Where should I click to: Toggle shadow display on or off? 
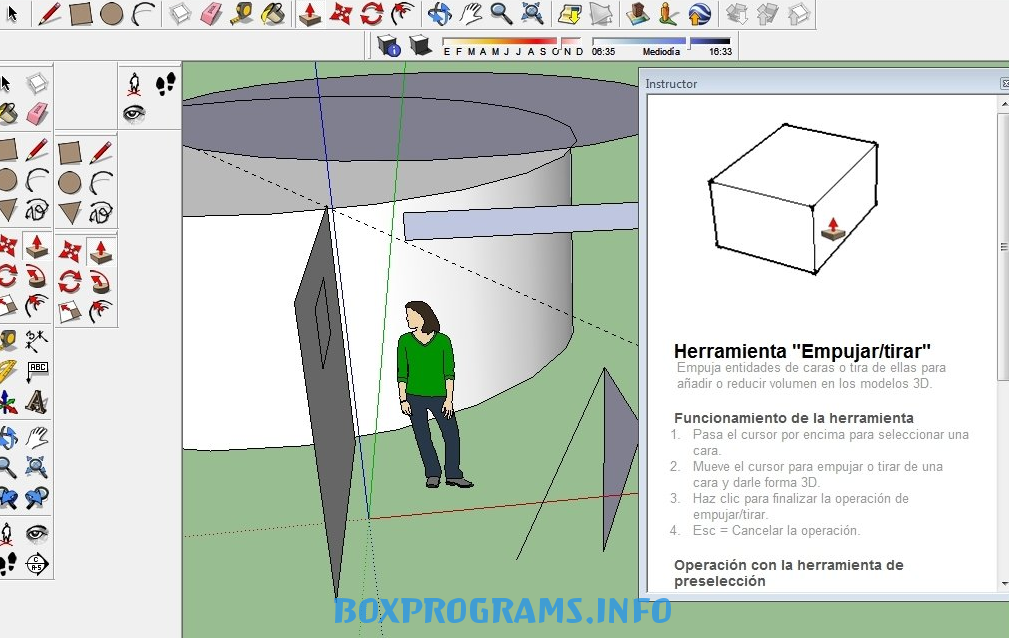point(420,45)
